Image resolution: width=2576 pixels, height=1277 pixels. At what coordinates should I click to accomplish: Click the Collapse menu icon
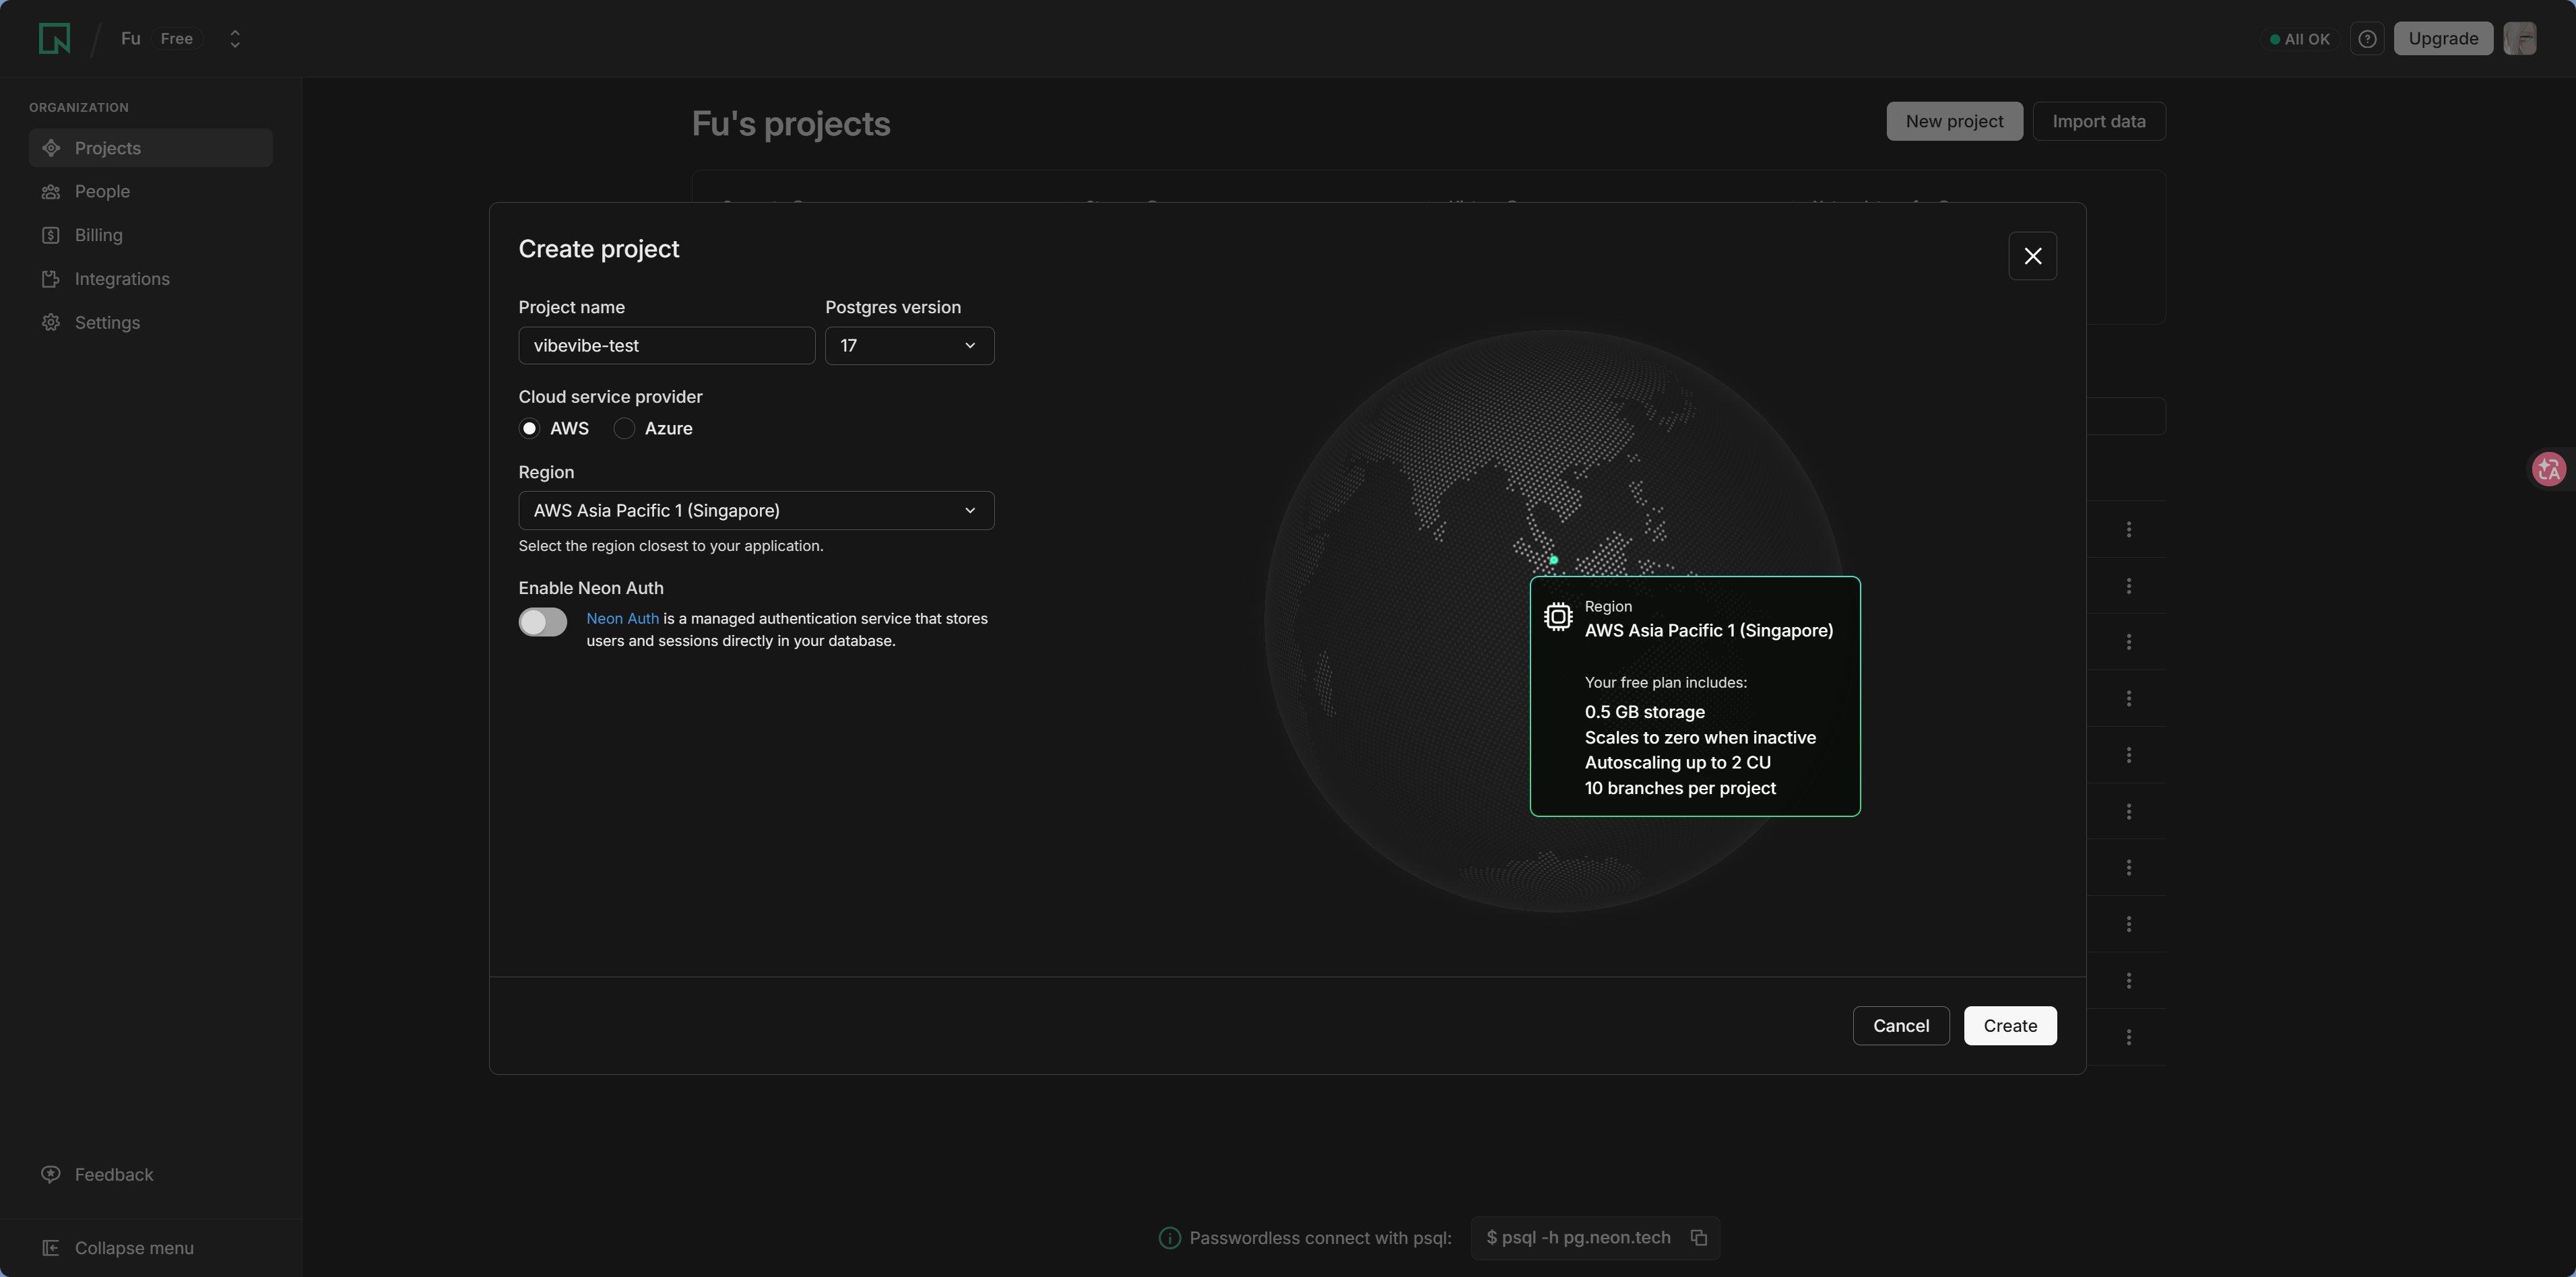51,1248
